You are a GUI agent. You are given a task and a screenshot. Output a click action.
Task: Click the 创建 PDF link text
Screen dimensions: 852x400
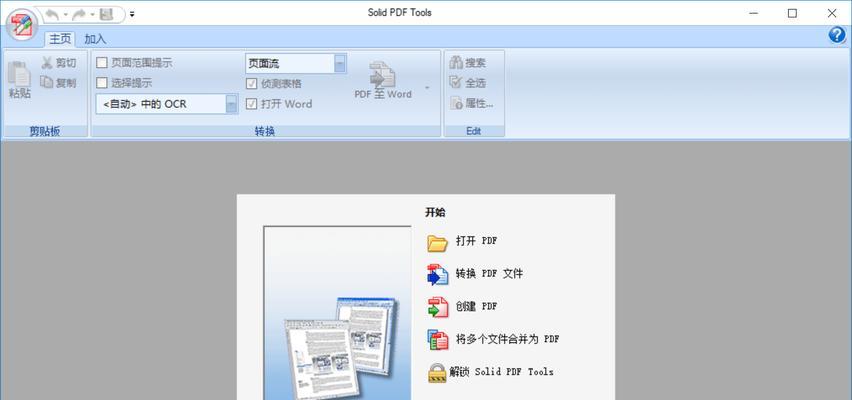476,306
